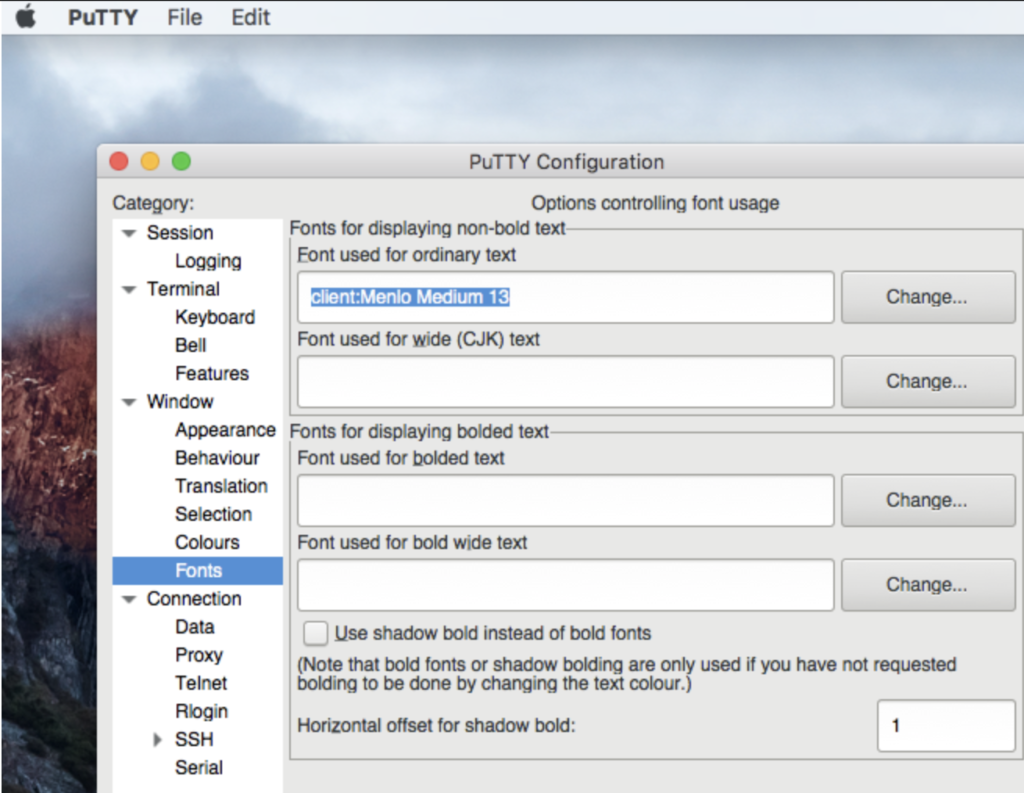
Task: Select the Serial category
Action: pos(198,767)
